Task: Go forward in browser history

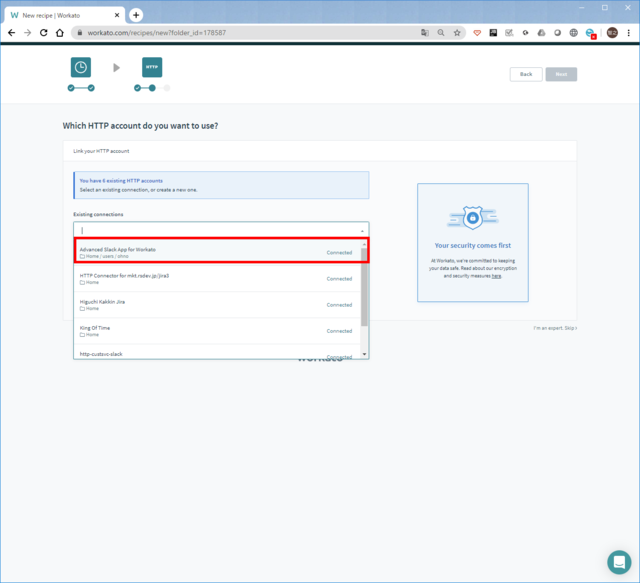Action: (x=27, y=33)
